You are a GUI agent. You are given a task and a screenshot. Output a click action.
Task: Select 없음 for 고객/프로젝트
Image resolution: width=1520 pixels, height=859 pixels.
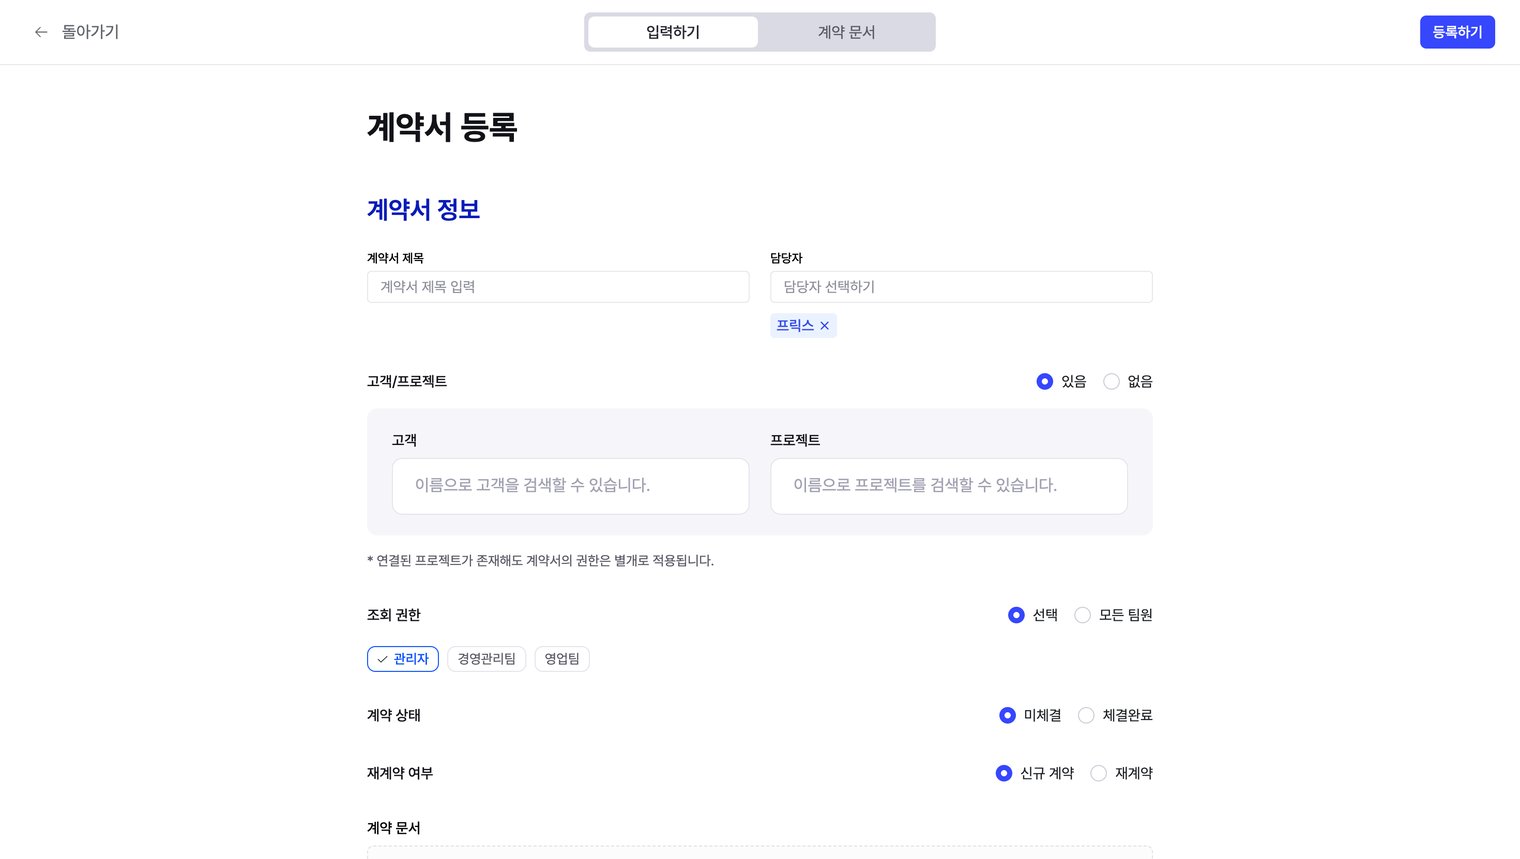pyautogui.click(x=1111, y=381)
